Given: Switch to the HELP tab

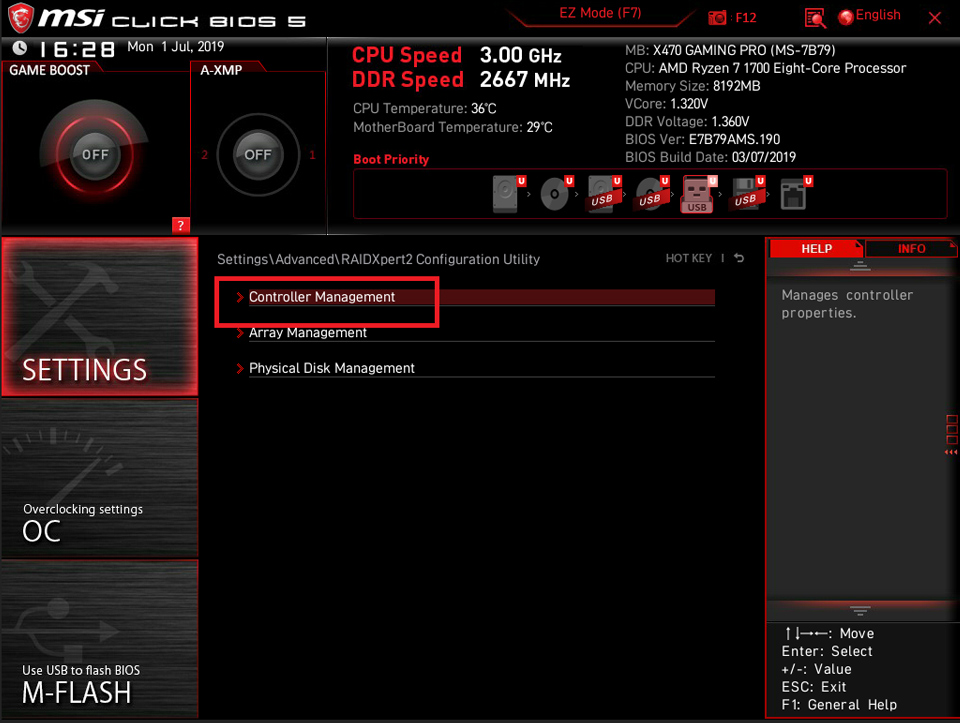Looking at the screenshot, I should [x=816, y=249].
